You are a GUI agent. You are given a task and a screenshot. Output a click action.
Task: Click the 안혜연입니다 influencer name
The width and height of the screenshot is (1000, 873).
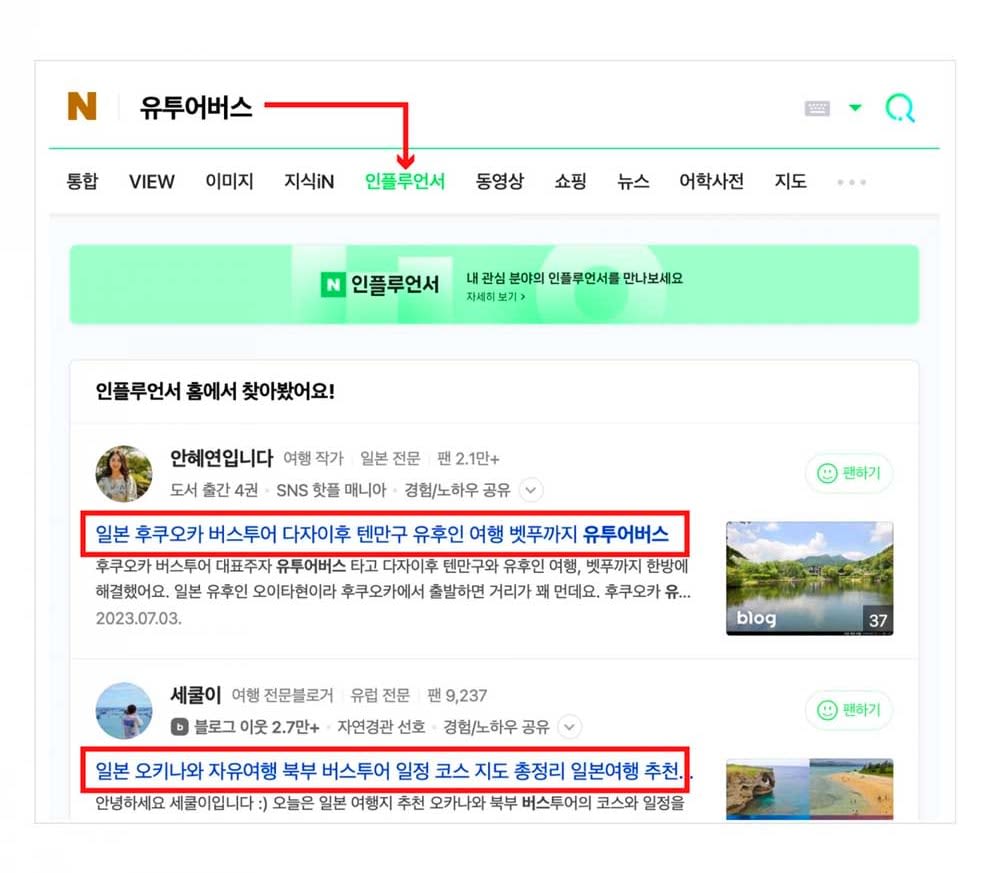(x=221, y=458)
